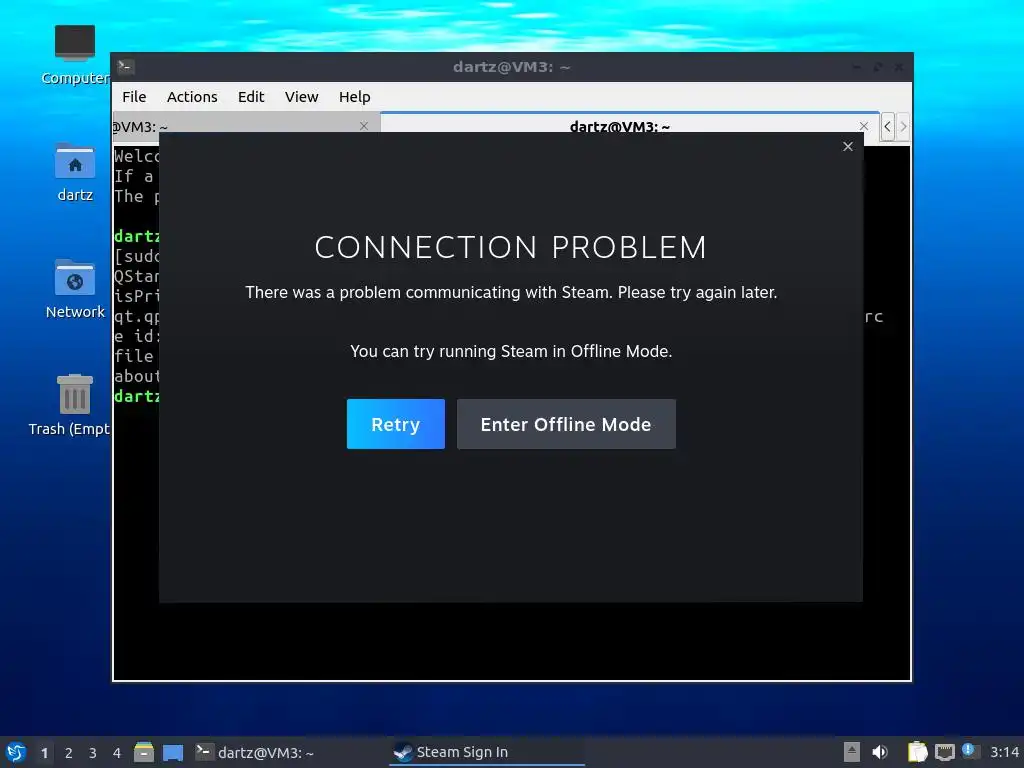Switch to workspace 1

[44, 753]
